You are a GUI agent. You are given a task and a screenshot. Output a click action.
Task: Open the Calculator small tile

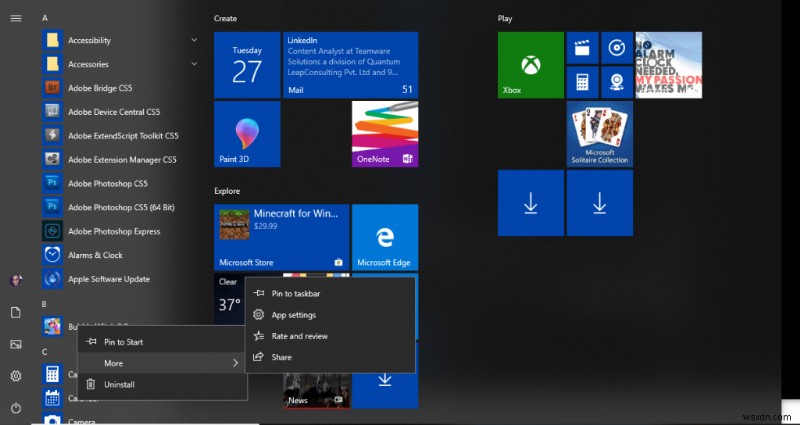point(582,82)
